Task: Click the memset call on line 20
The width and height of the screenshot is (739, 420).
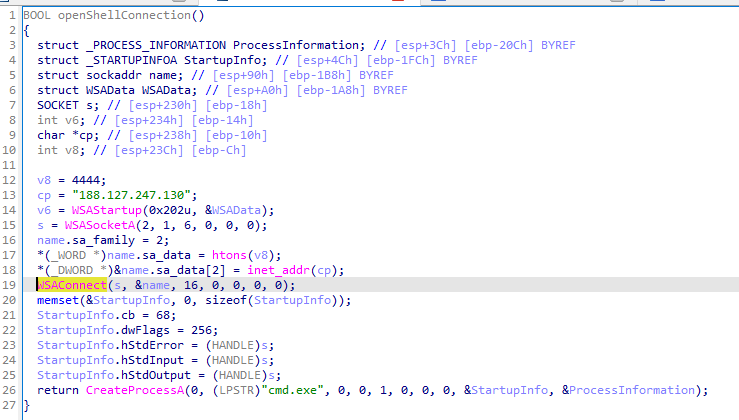Action: (58, 300)
